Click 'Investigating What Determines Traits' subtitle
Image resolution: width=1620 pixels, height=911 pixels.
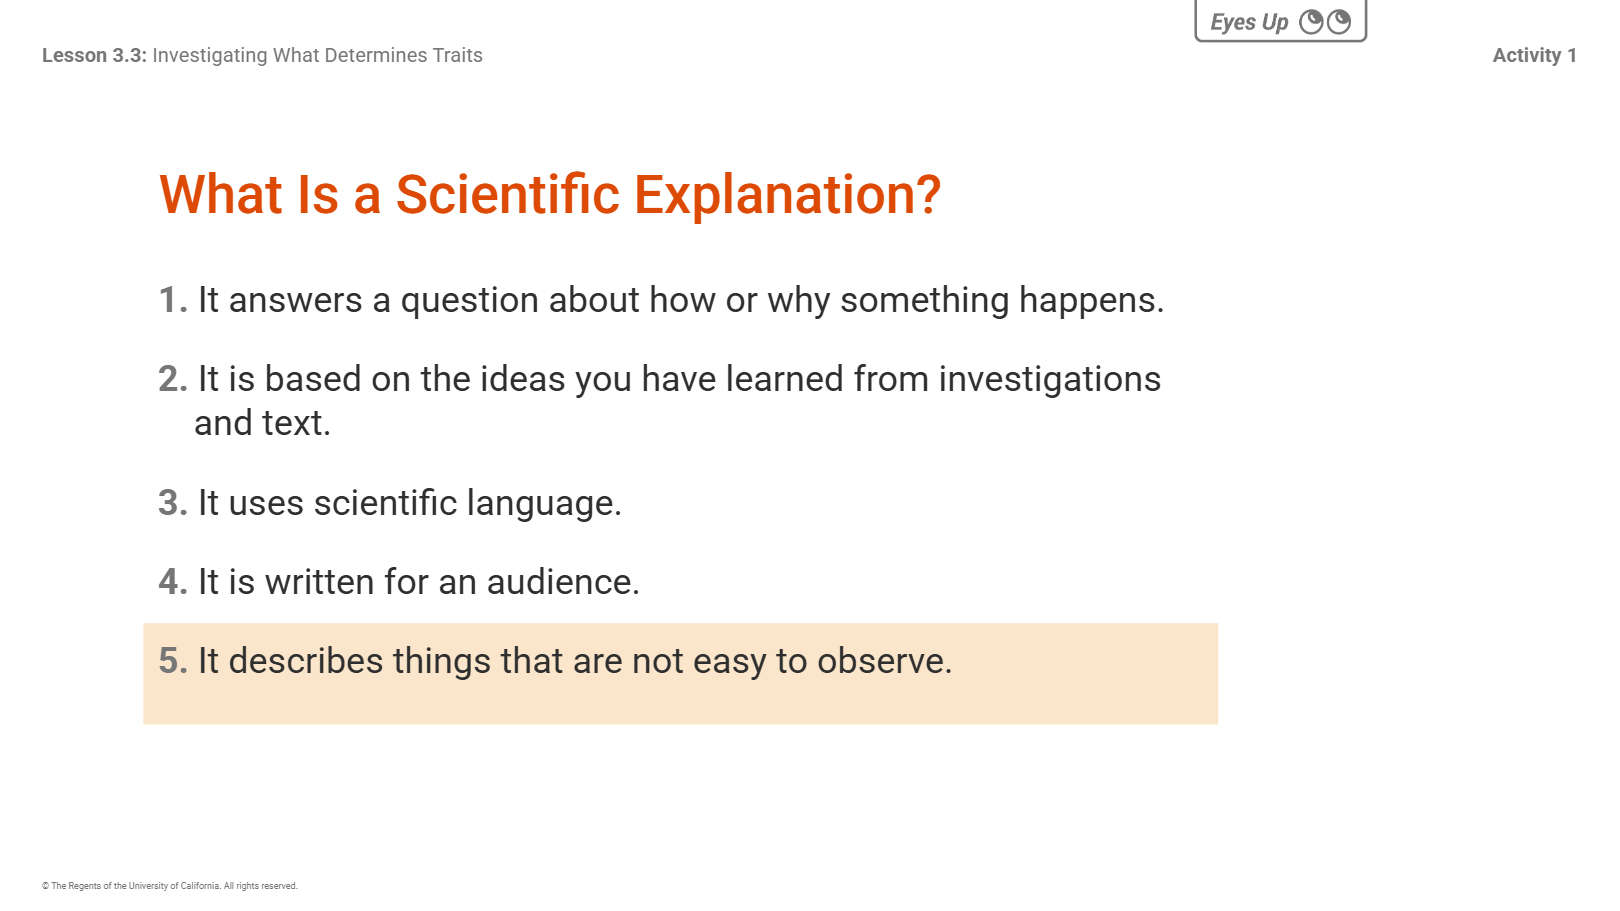[x=317, y=56]
